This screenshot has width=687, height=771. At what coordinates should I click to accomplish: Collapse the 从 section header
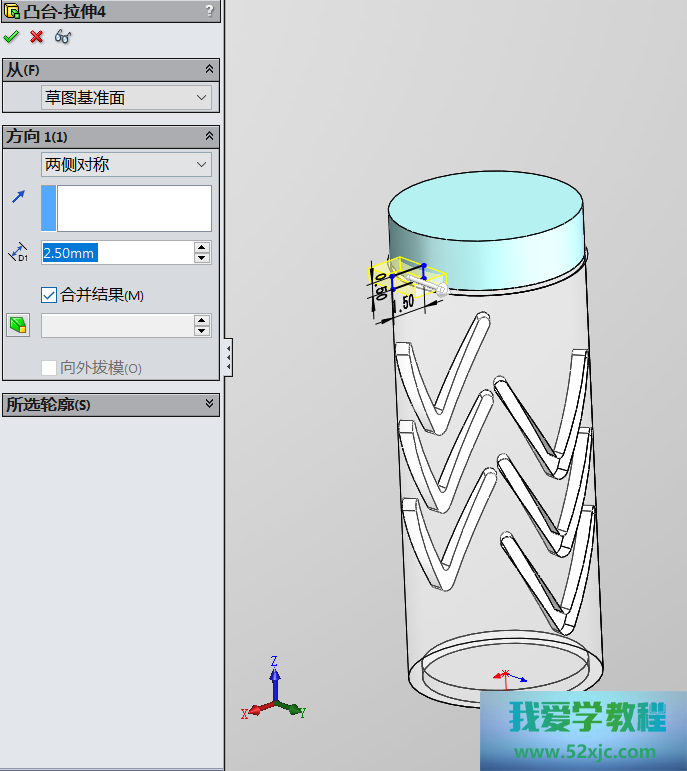209,69
